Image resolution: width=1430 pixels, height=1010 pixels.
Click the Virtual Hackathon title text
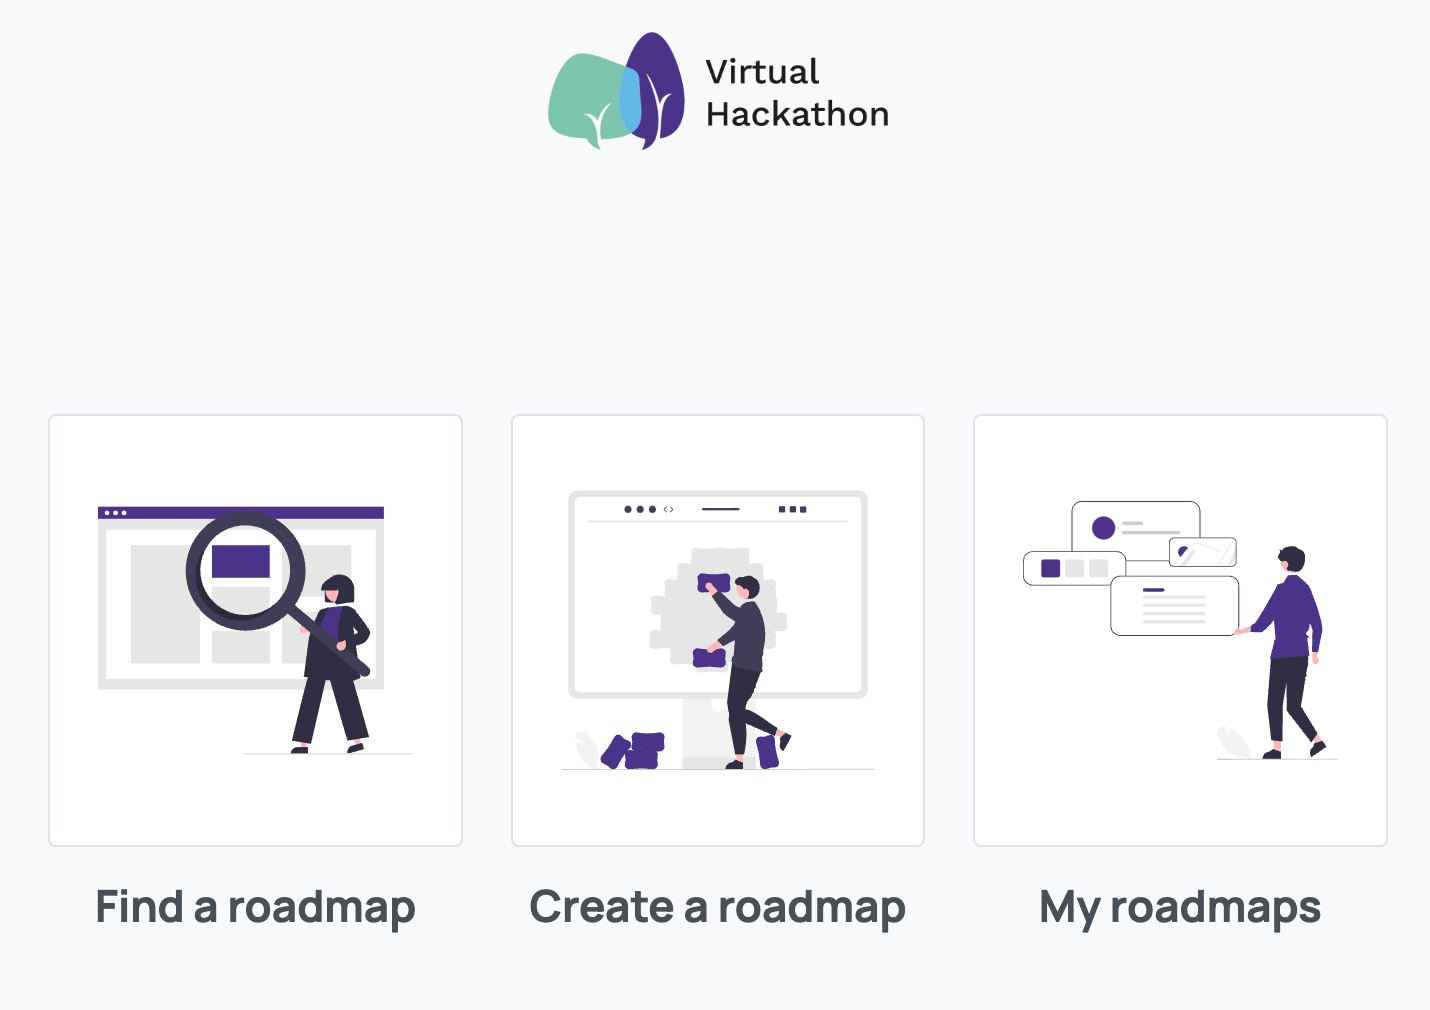[x=797, y=93]
